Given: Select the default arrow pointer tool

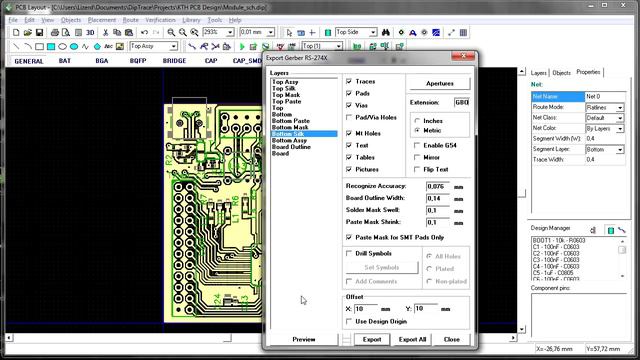Looking at the screenshot, I should (289, 32).
